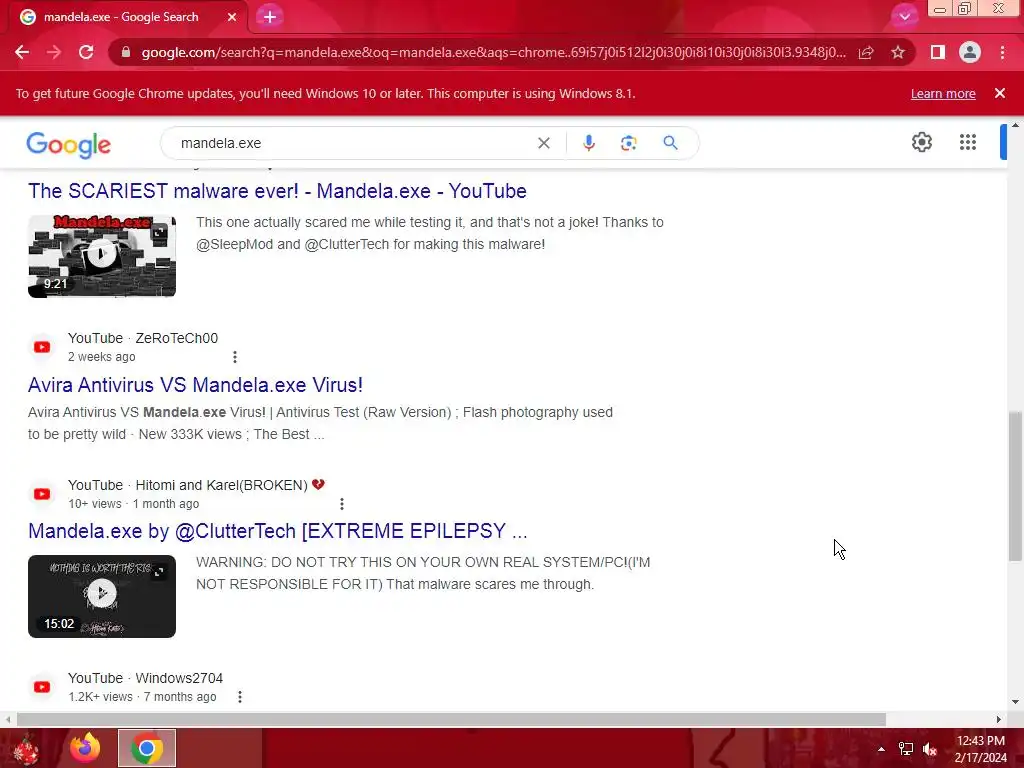Screen dimensions: 1024x768
Task: Play the 9:21 Mandela.exe video thumbnail
Action: pyautogui.click(x=102, y=256)
